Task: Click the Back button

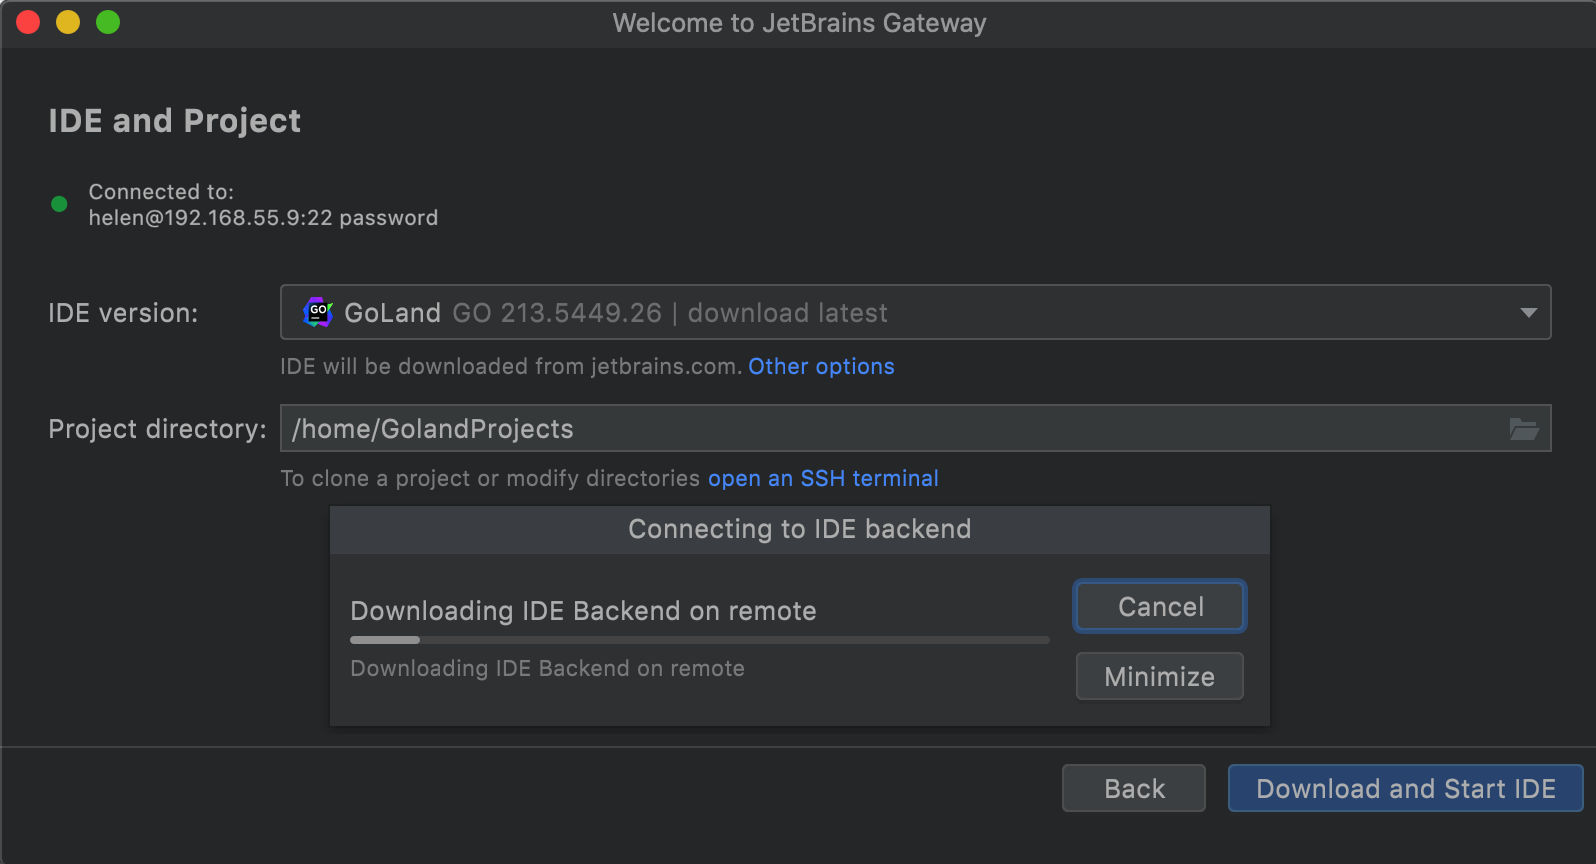Action: pos(1134,789)
